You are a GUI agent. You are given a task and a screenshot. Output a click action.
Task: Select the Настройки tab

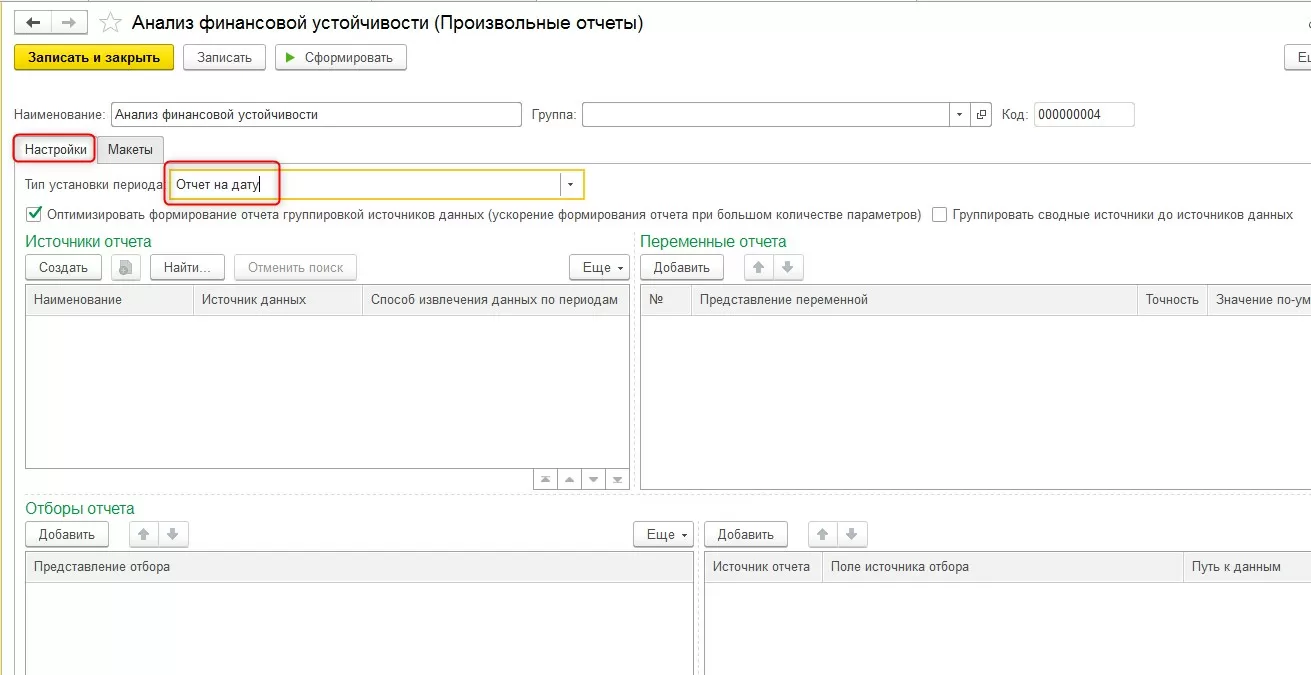(56, 149)
